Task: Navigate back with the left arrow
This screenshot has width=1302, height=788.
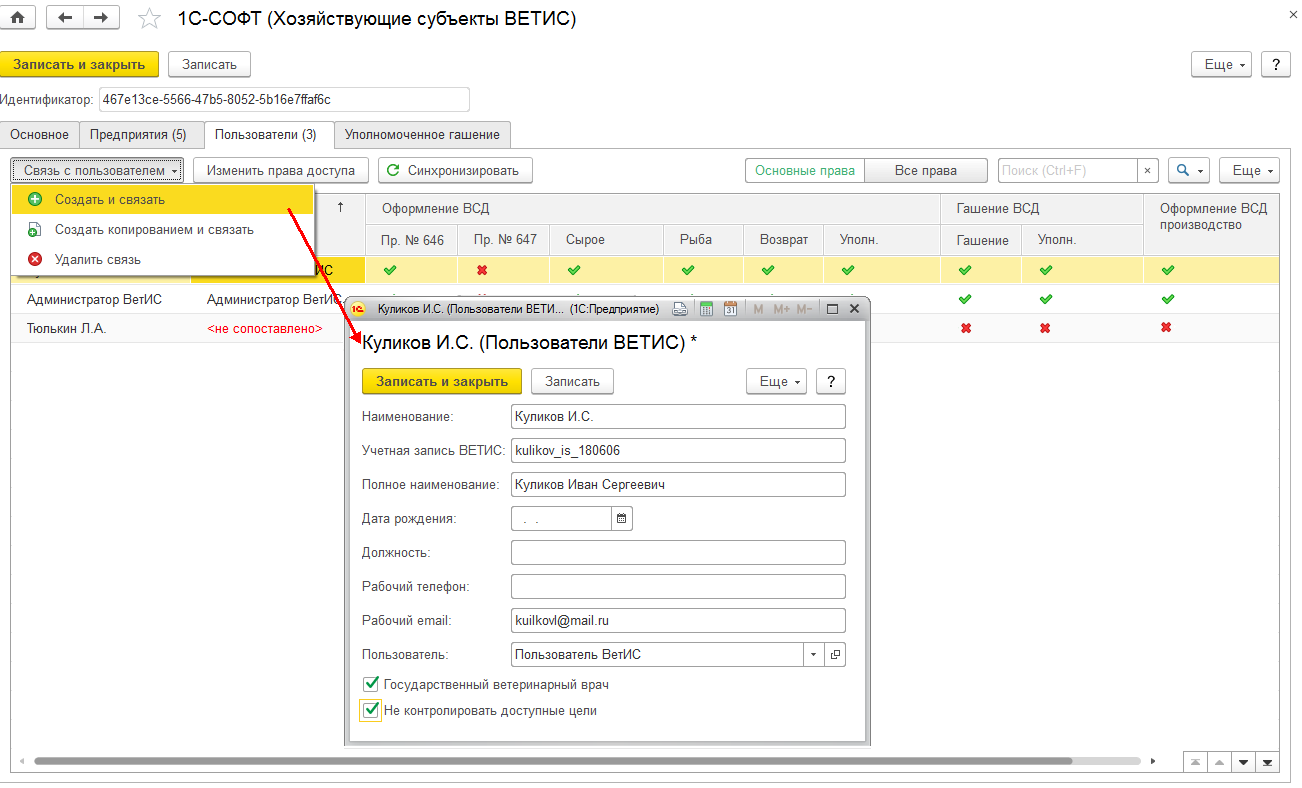Action: click(x=64, y=17)
